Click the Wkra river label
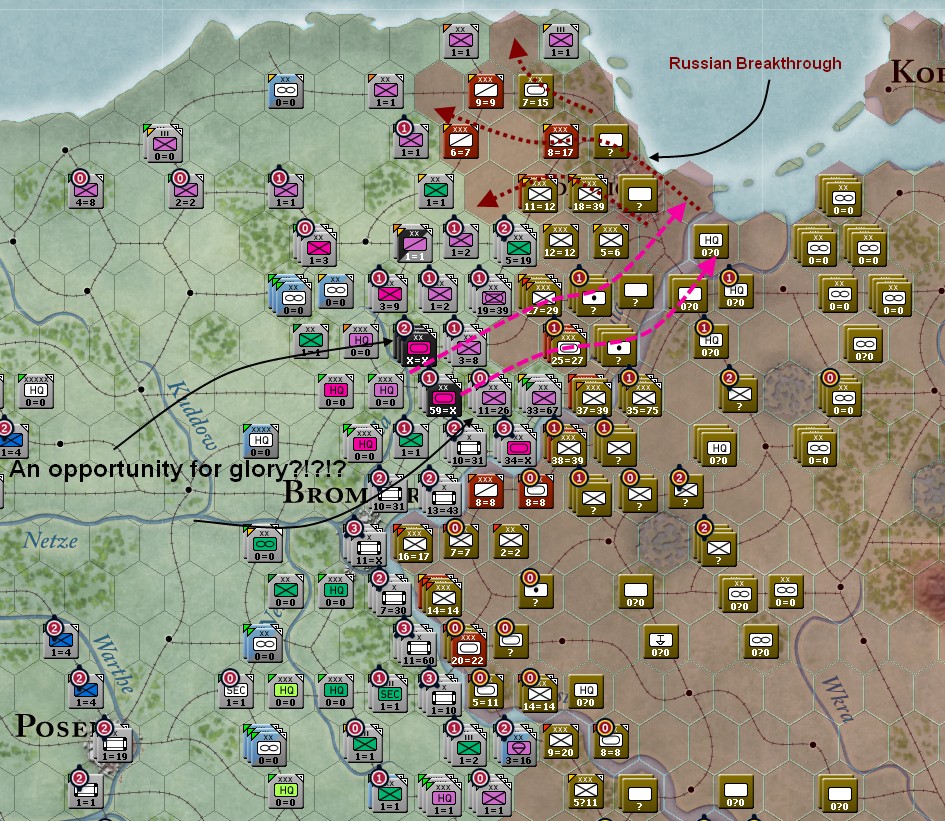The height and width of the screenshot is (821, 945). click(838, 699)
